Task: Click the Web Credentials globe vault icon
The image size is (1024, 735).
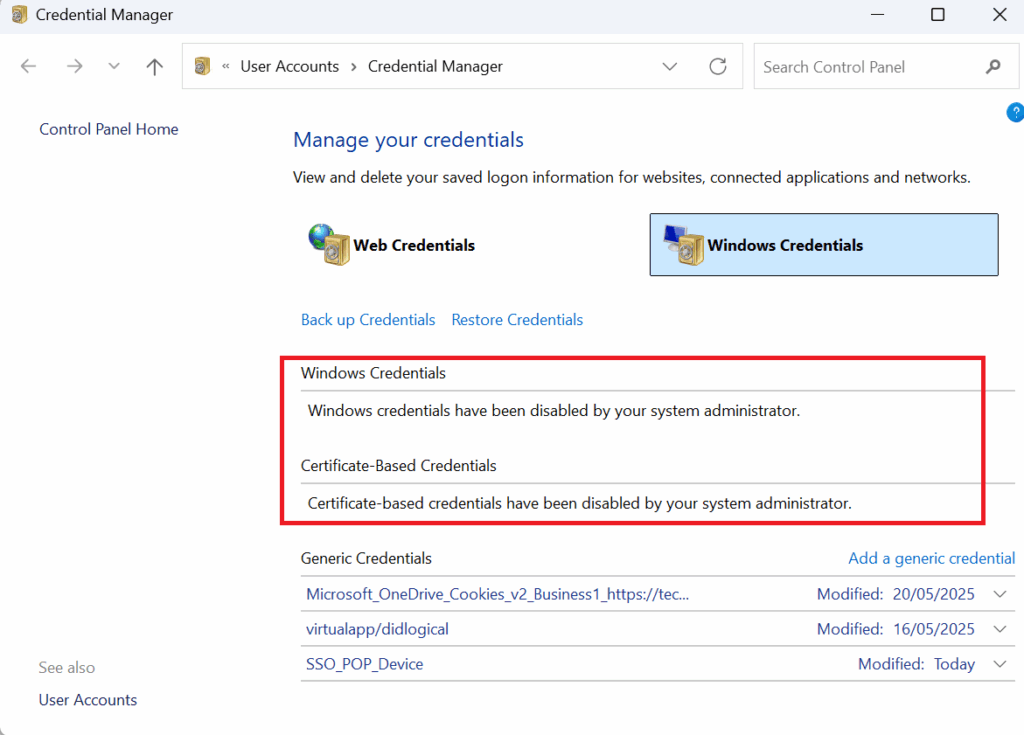Action: [x=328, y=245]
